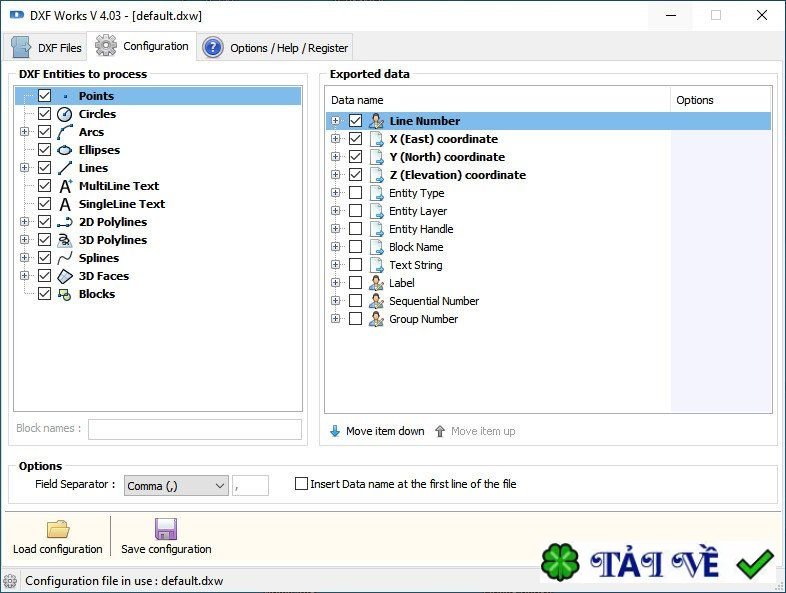Enable the Entity Type export checkbox

355,192
